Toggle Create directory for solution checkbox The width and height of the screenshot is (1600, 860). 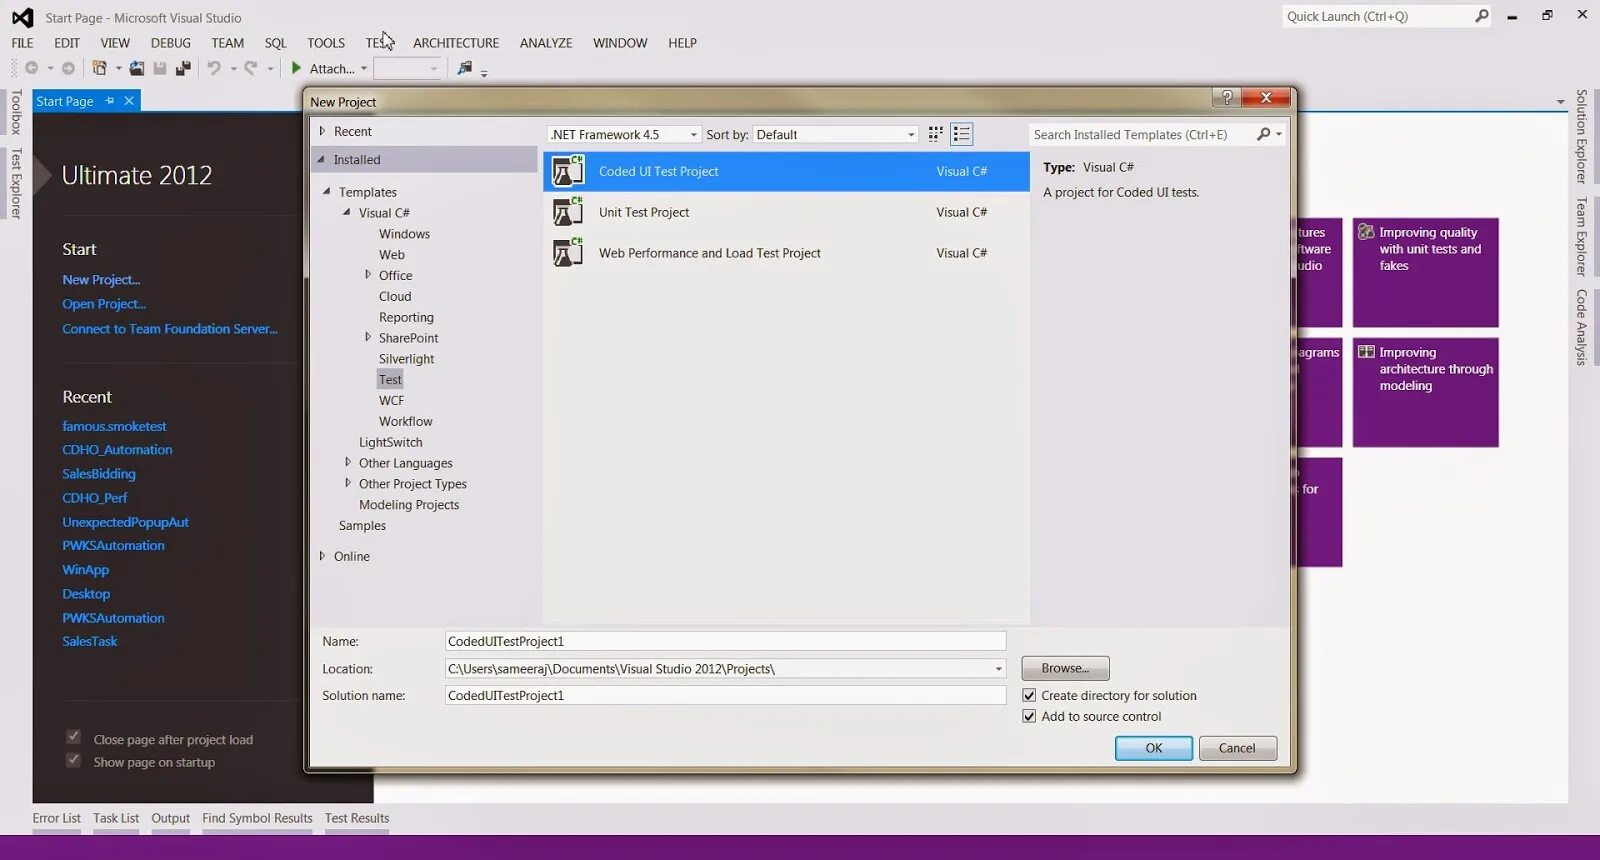click(1029, 695)
